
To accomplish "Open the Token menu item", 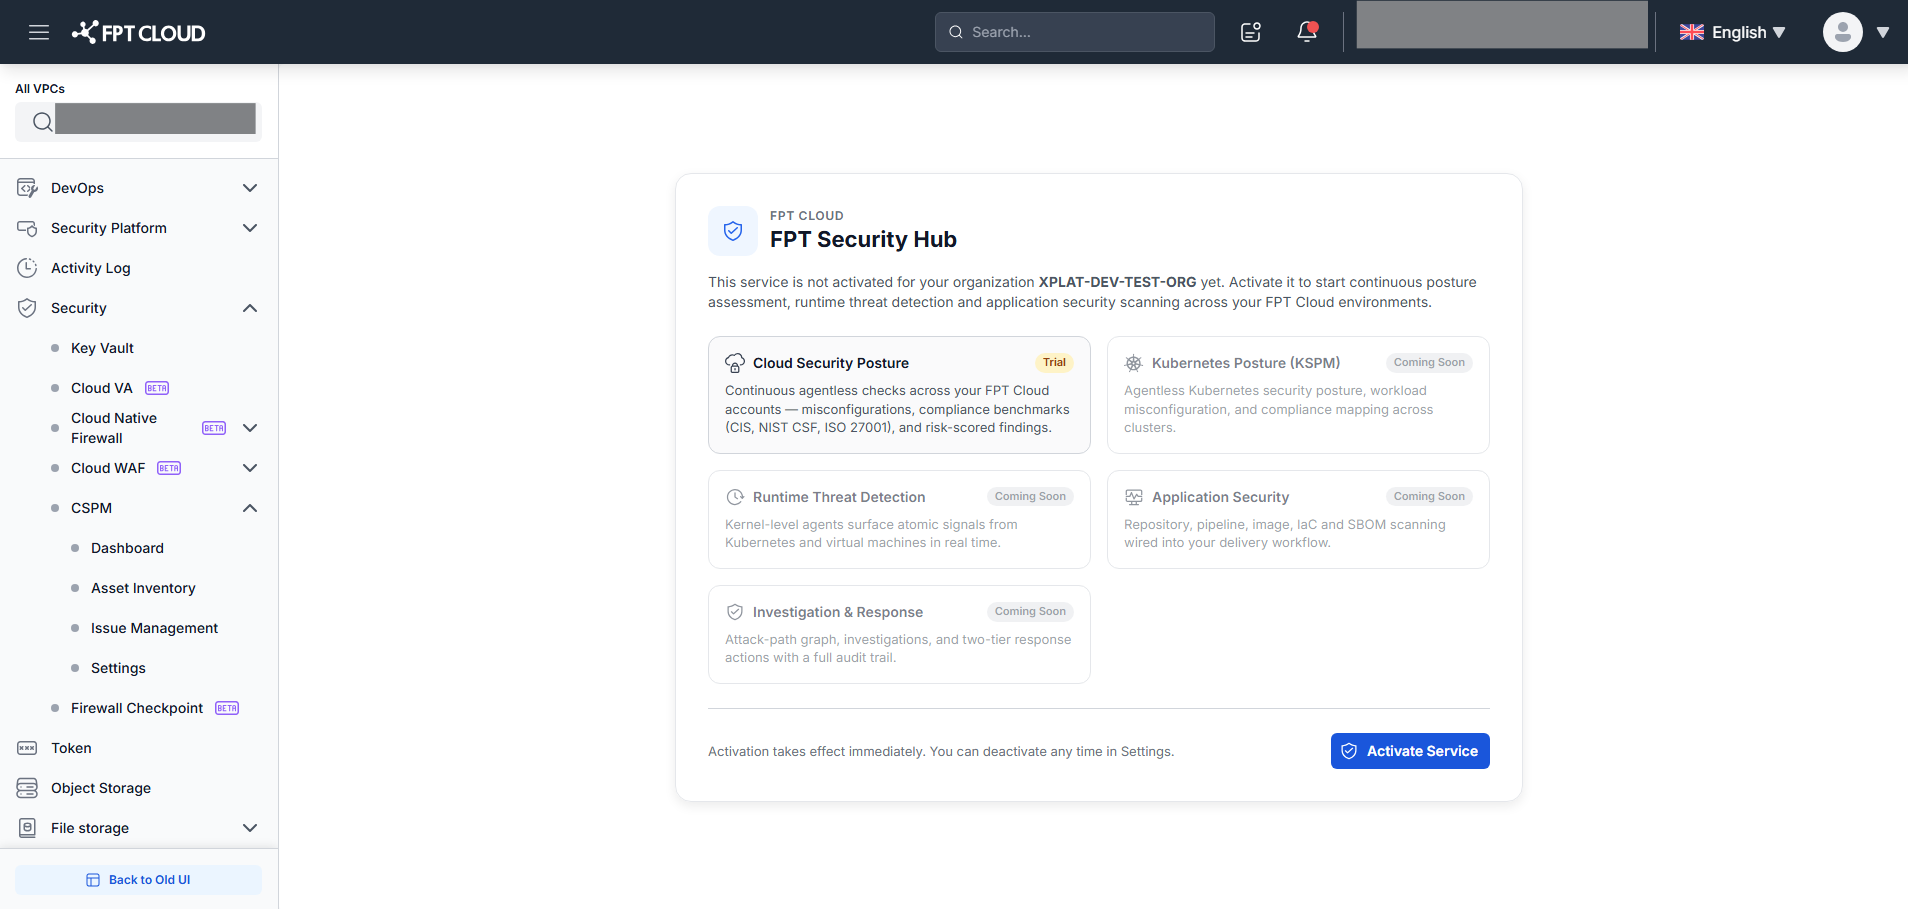I will coord(71,748).
